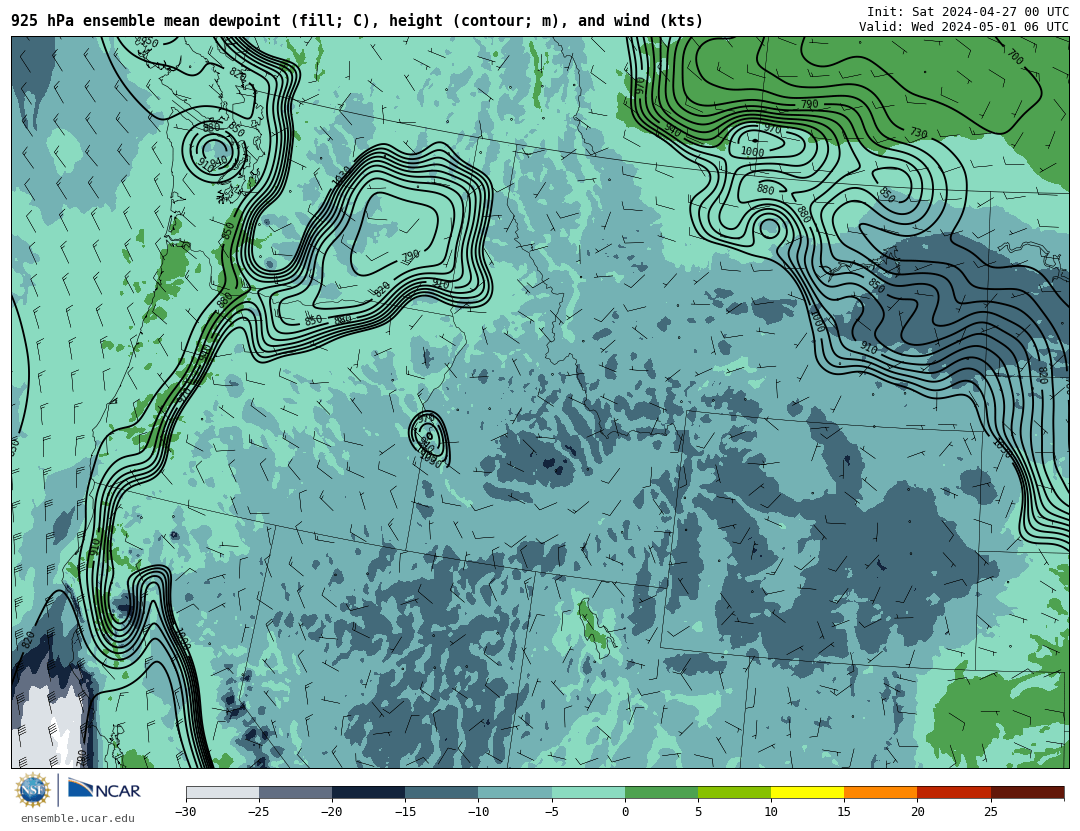Click the 15 tick label on the colorbar
This screenshot has height=831, width=1080.
pyautogui.click(x=844, y=812)
